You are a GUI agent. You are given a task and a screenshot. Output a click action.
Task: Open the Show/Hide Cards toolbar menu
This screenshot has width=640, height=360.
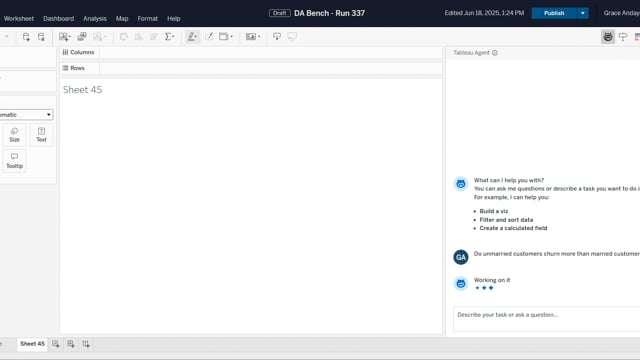[x=253, y=37]
